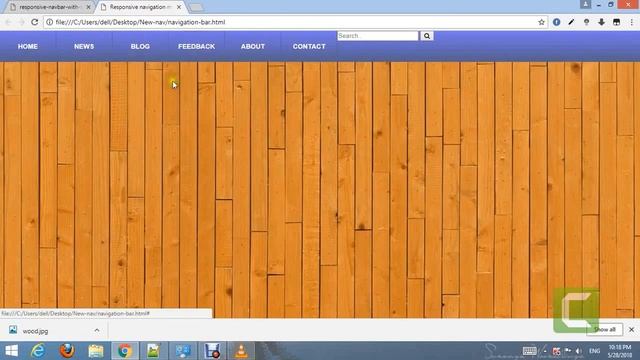Launch Internet Explorer from the taskbar
Image resolution: width=640 pixels, height=360 pixels.
pos(38,351)
